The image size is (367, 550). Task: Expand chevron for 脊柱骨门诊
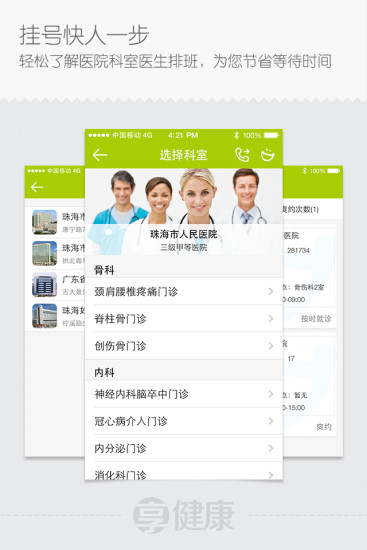(271, 318)
